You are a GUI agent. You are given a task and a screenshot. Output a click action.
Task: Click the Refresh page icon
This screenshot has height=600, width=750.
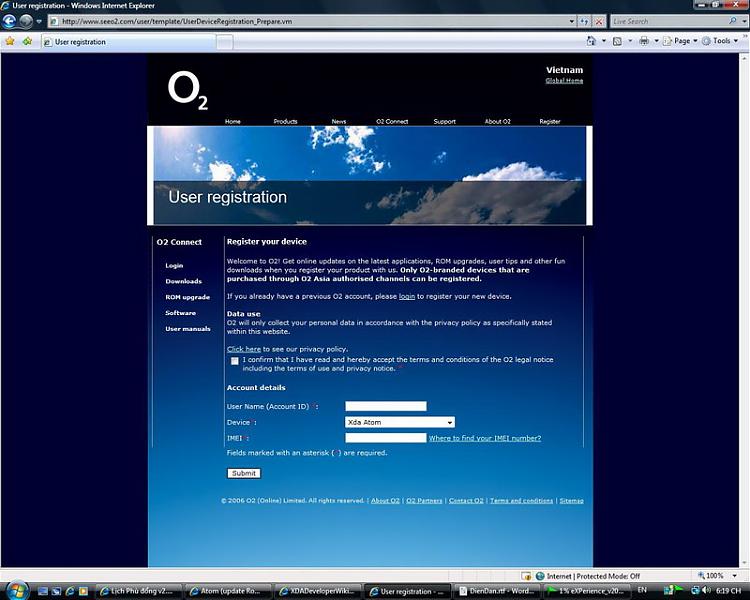tap(584, 21)
